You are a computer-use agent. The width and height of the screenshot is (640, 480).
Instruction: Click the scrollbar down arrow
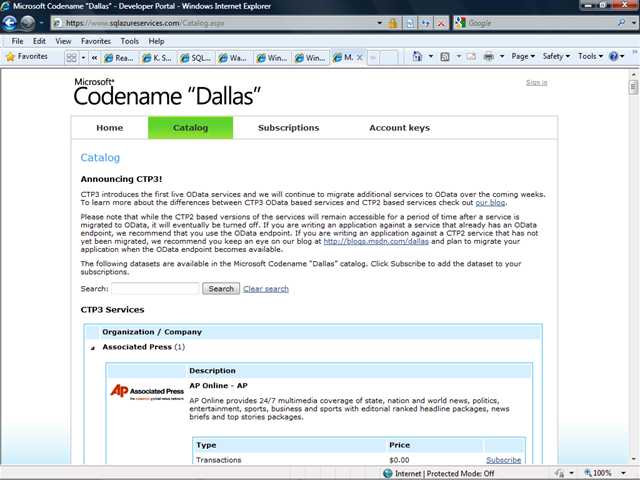[633, 459]
